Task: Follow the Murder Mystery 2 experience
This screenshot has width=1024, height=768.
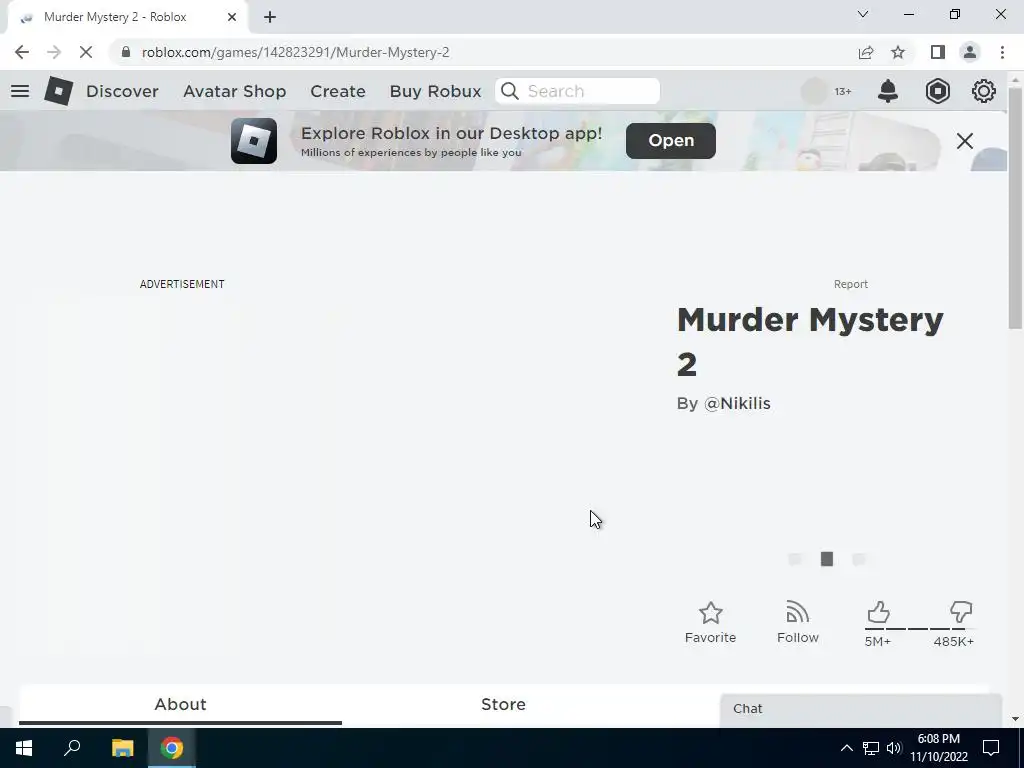Action: pos(797,612)
